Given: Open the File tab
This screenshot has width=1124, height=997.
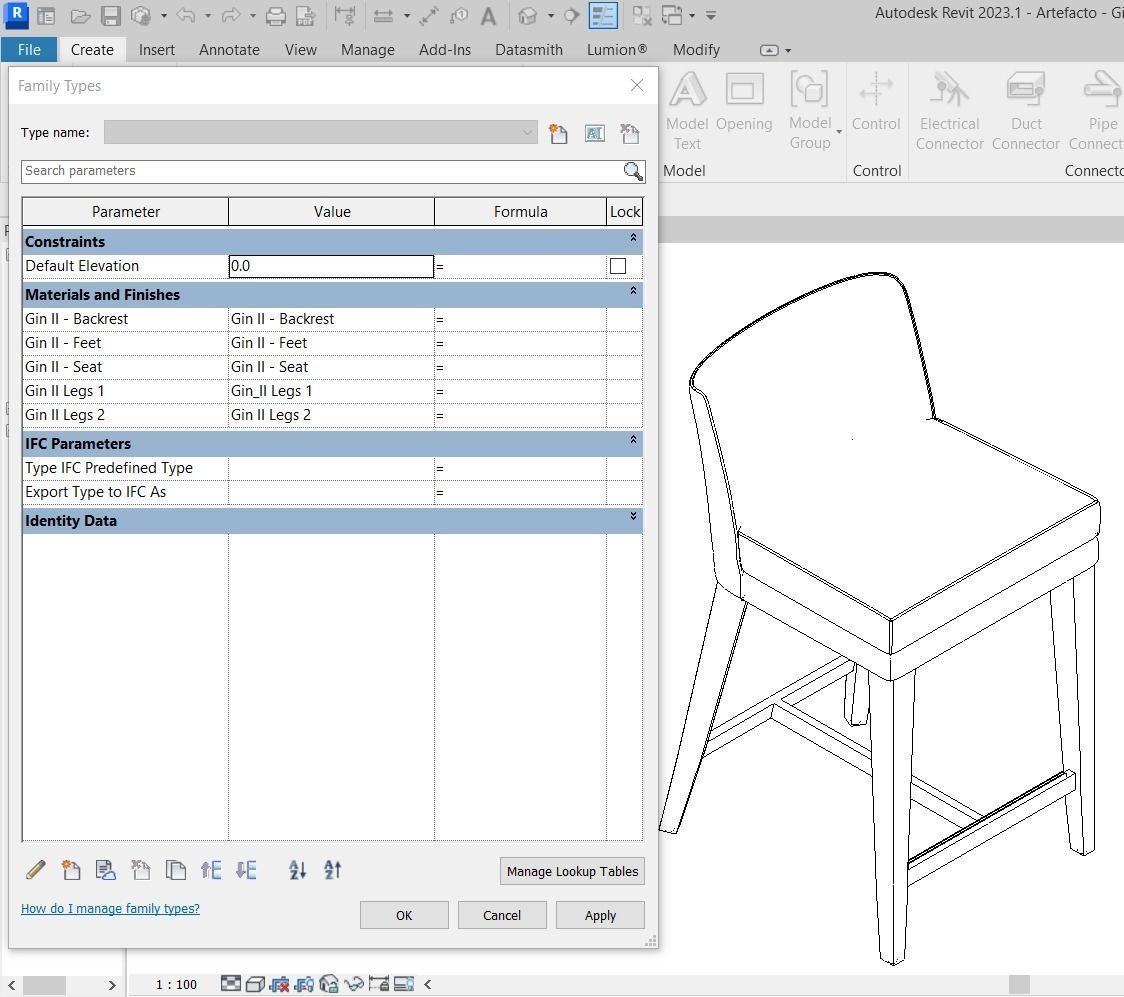Looking at the screenshot, I should pyautogui.click(x=29, y=49).
